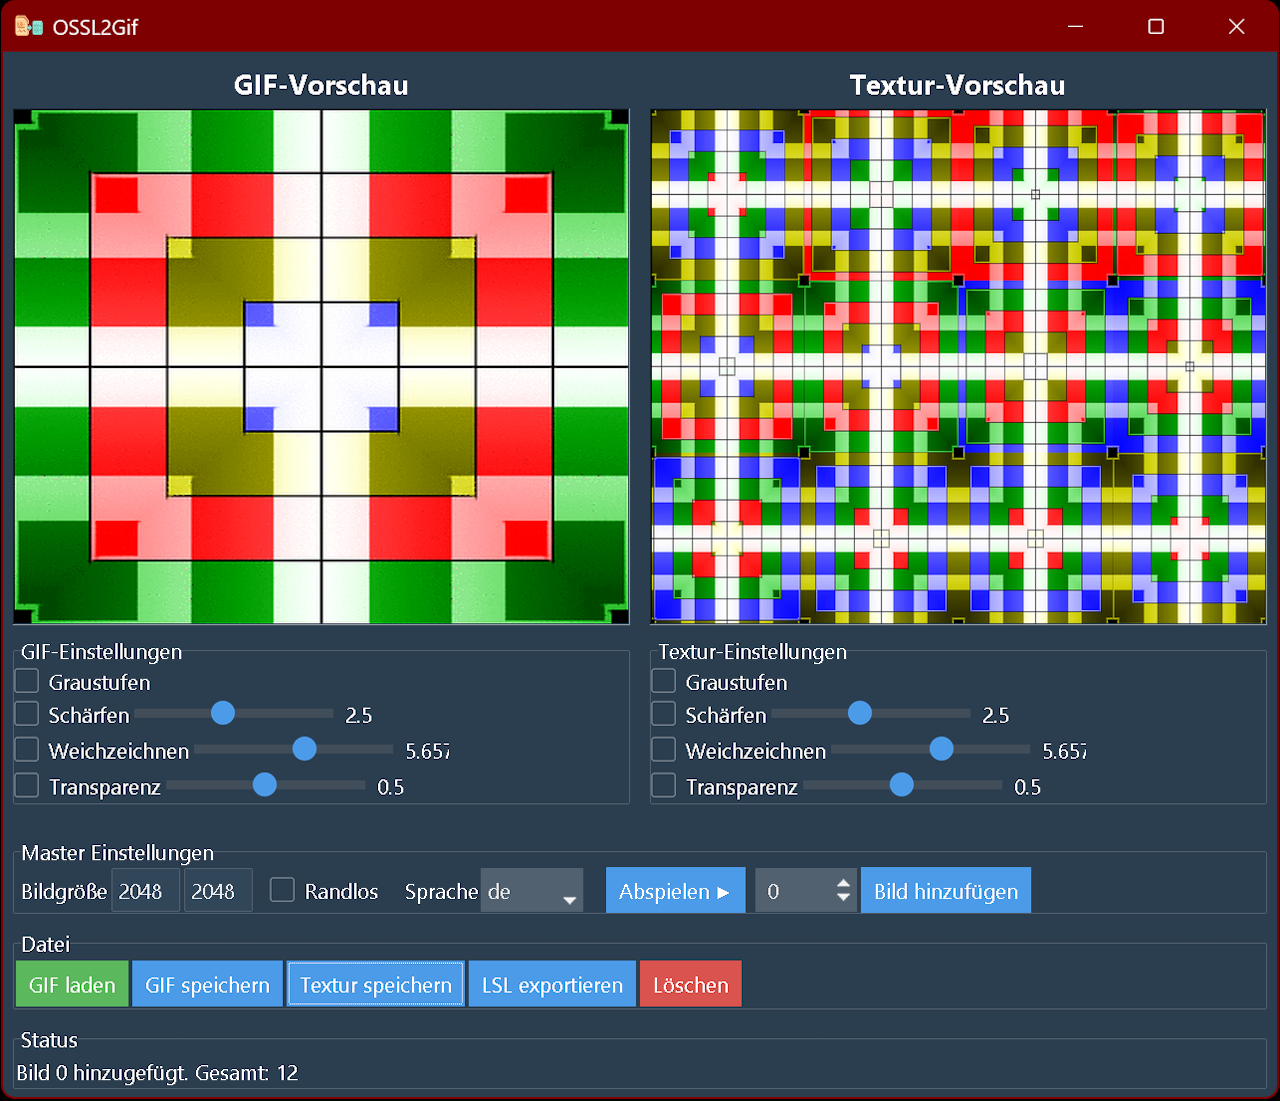Check Transparenz in Textur-Einstellungen
Image resolution: width=1280 pixels, height=1101 pixels.
point(664,786)
